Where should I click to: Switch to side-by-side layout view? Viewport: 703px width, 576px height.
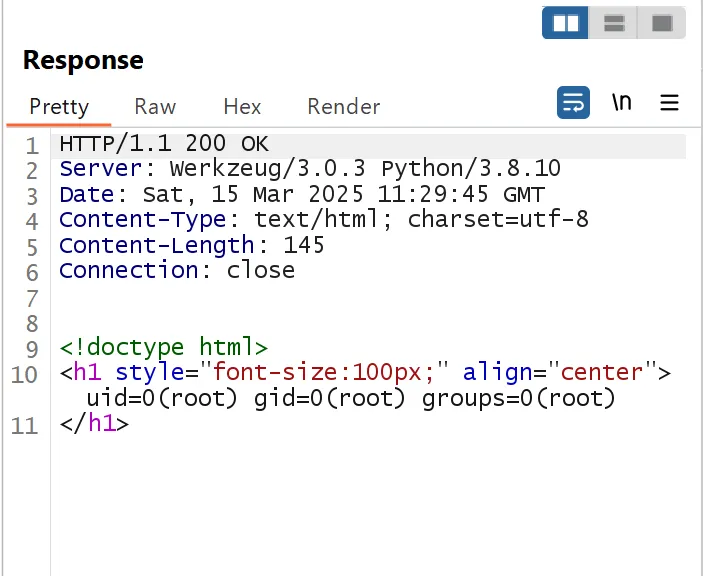point(566,23)
